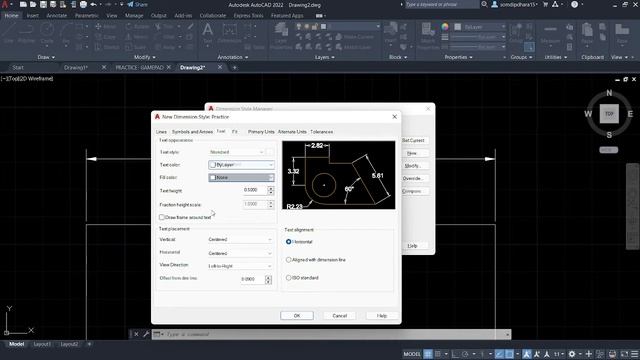This screenshot has width=640, height=360.
Task: Open the Alternate Units tab
Action: click(292, 132)
